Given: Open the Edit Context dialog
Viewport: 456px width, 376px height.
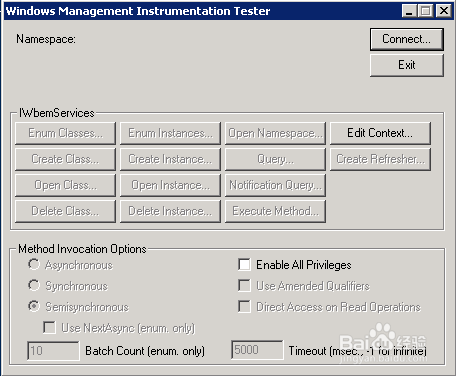Looking at the screenshot, I should 380,133.
